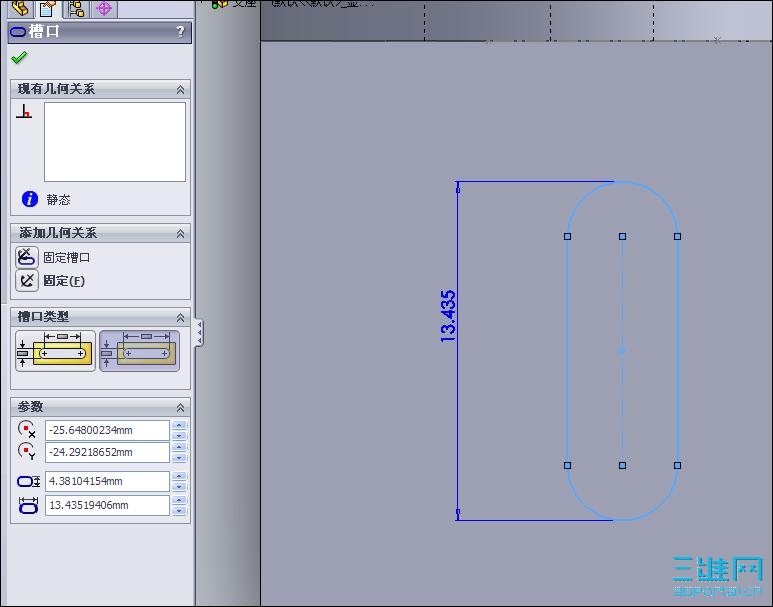
Task: Increase slot width with up spinner
Action: click(x=179, y=476)
